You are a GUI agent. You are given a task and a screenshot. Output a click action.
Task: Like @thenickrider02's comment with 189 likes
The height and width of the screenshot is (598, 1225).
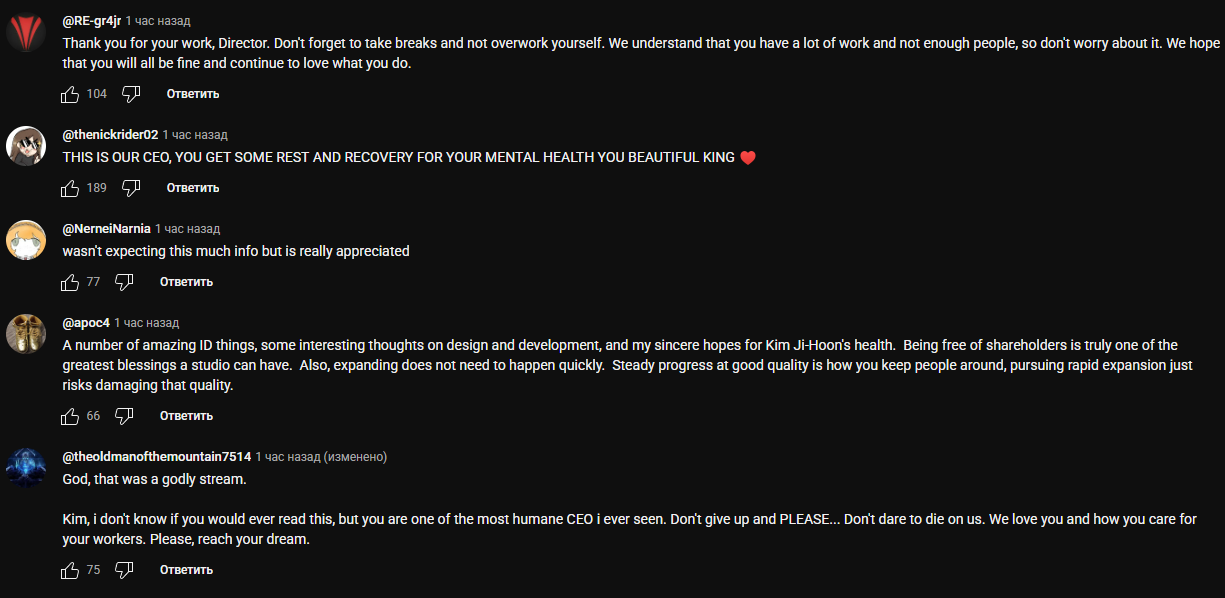[x=70, y=188]
